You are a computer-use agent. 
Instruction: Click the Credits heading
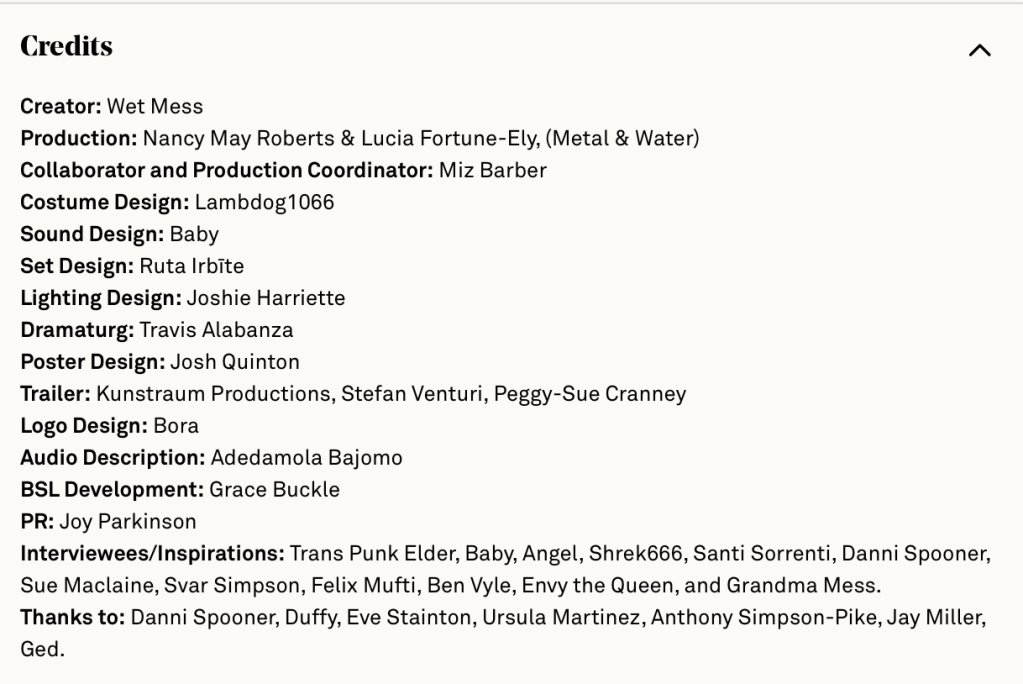(x=66, y=47)
